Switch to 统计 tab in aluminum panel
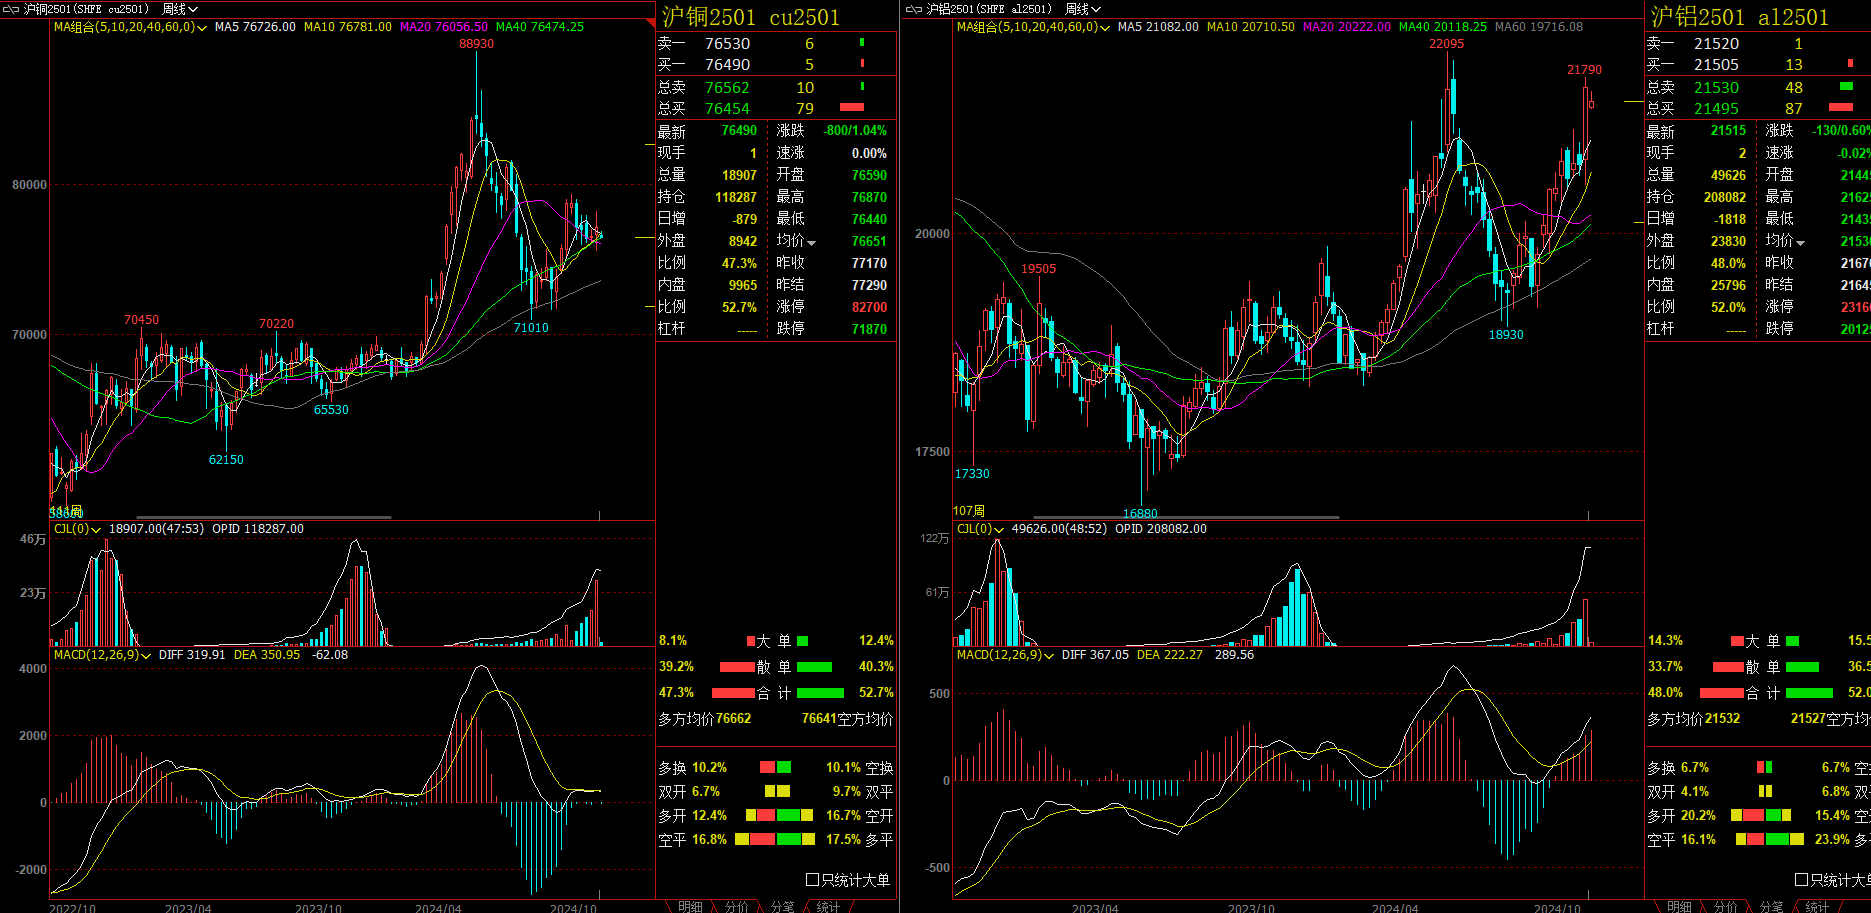Screen dimensions: 1871x913 pos(1817,906)
